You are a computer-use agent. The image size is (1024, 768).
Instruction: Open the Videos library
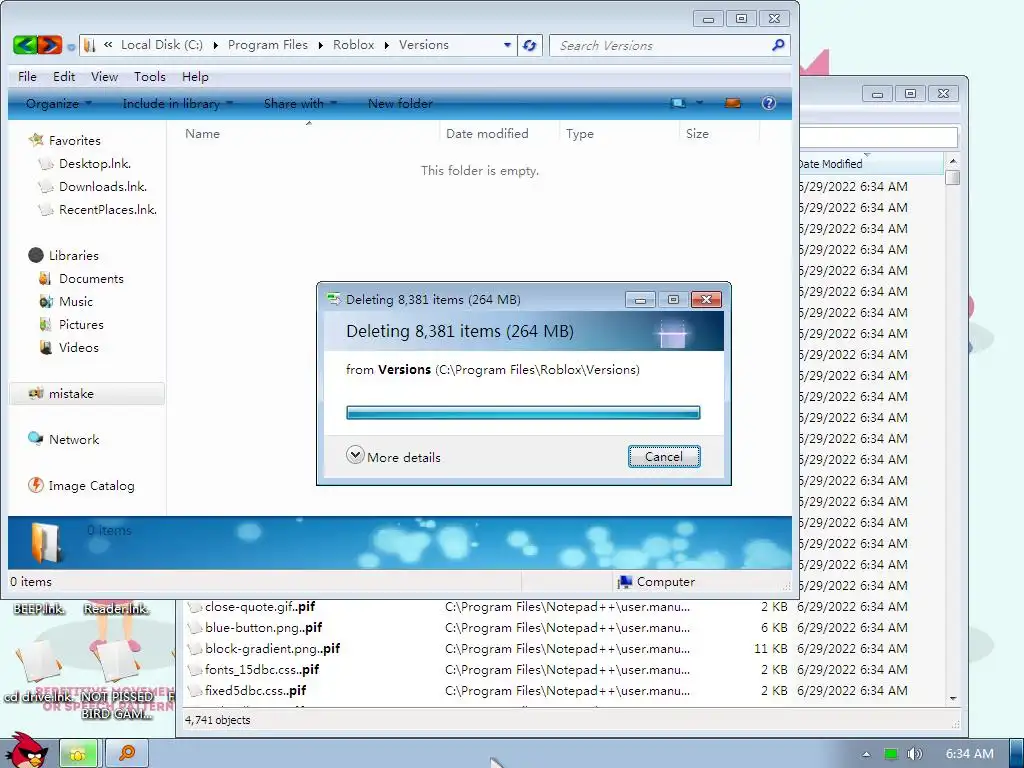(x=78, y=347)
